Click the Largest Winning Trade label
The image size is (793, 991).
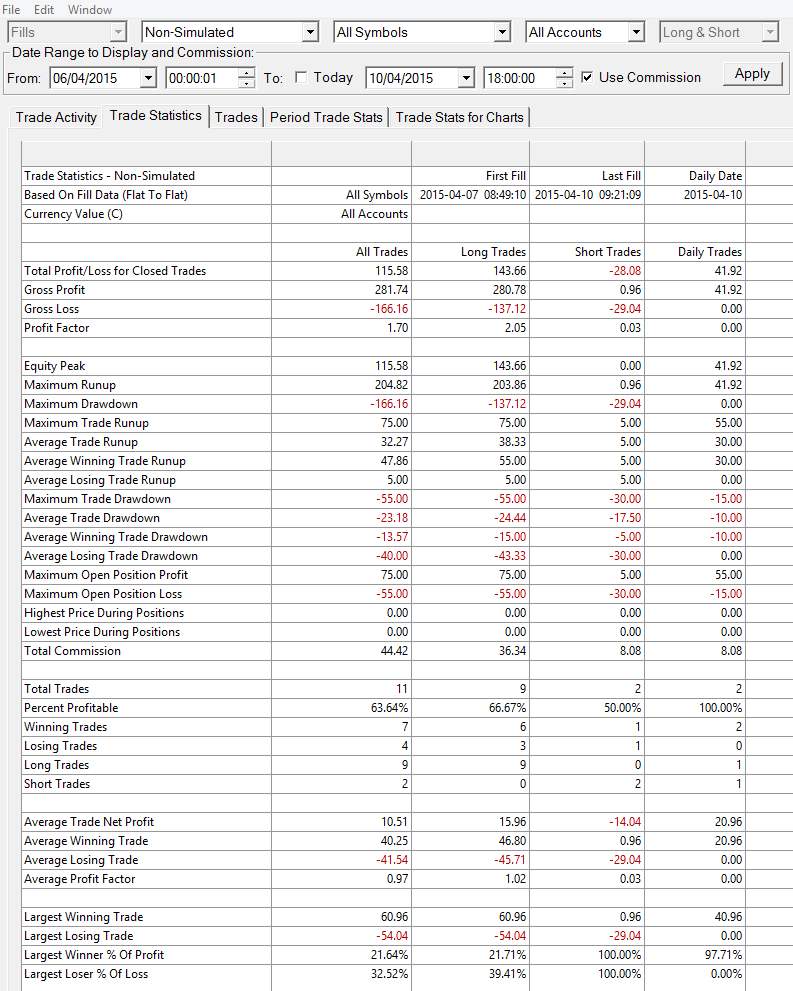83,917
